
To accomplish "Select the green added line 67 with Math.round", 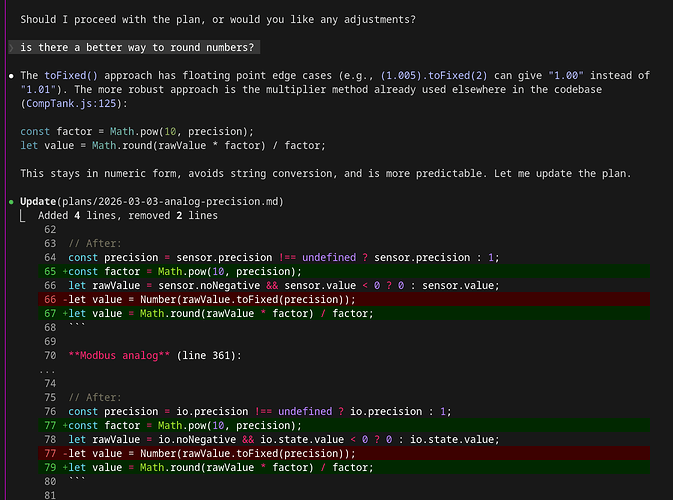I will click(221, 313).
